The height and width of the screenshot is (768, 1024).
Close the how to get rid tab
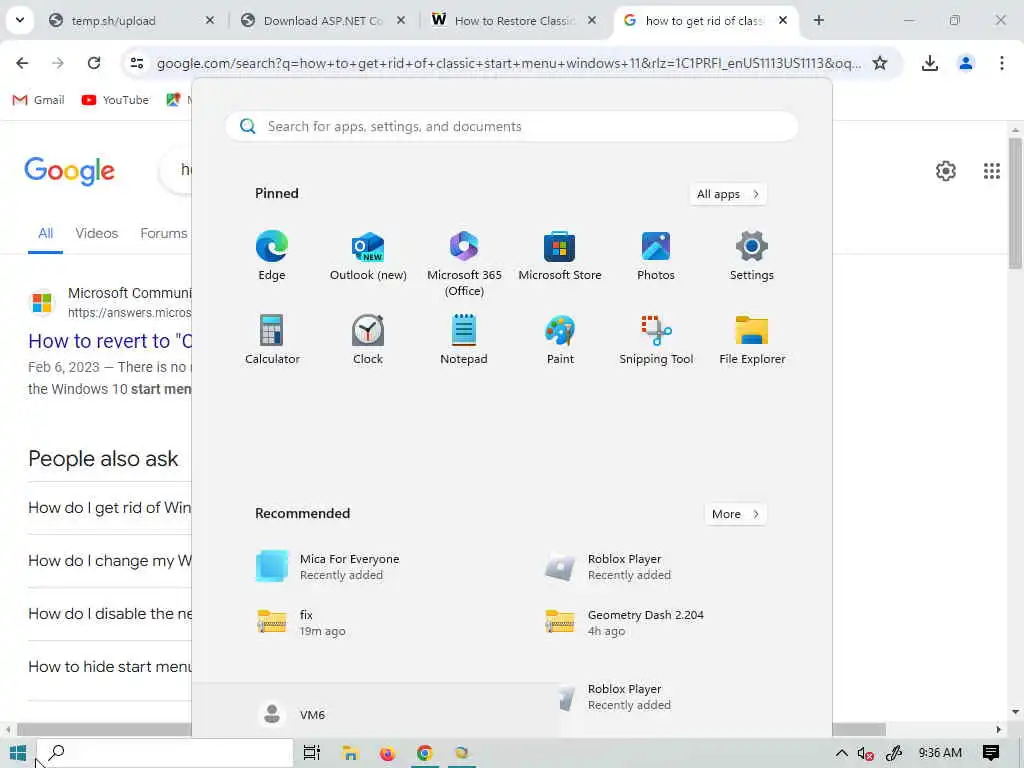click(x=782, y=20)
